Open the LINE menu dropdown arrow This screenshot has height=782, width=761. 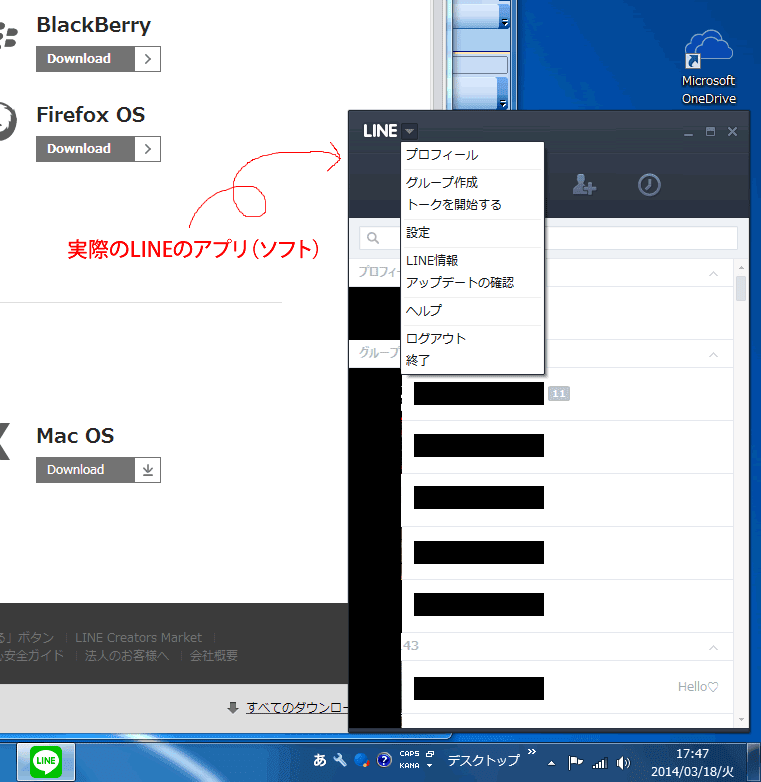(x=409, y=131)
